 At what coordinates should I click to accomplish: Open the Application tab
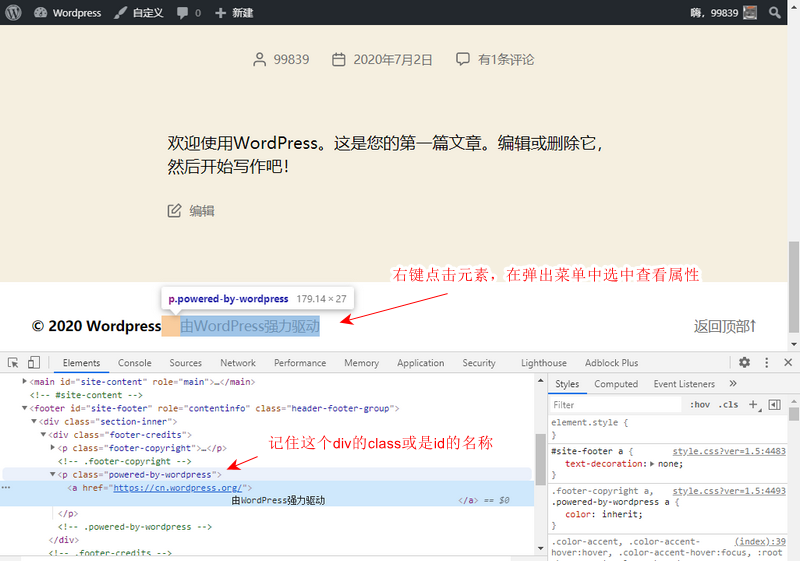420,363
